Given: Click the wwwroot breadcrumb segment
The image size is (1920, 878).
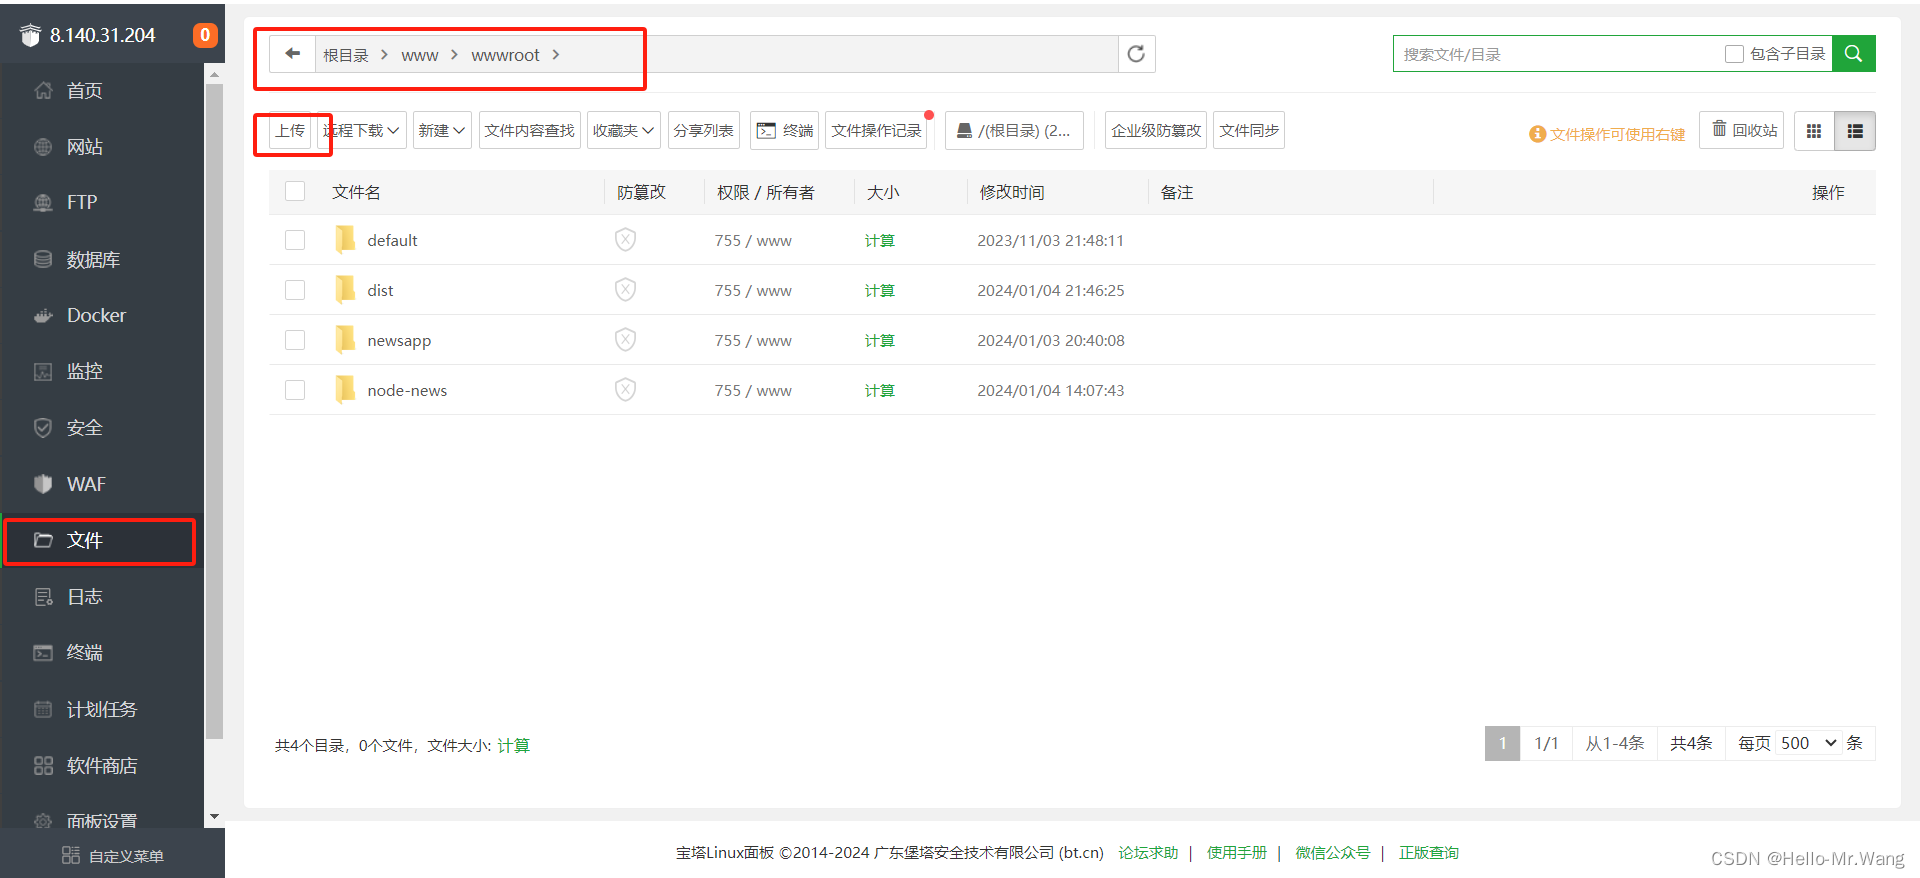Looking at the screenshot, I should pyautogui.click(x=505, y=55).
